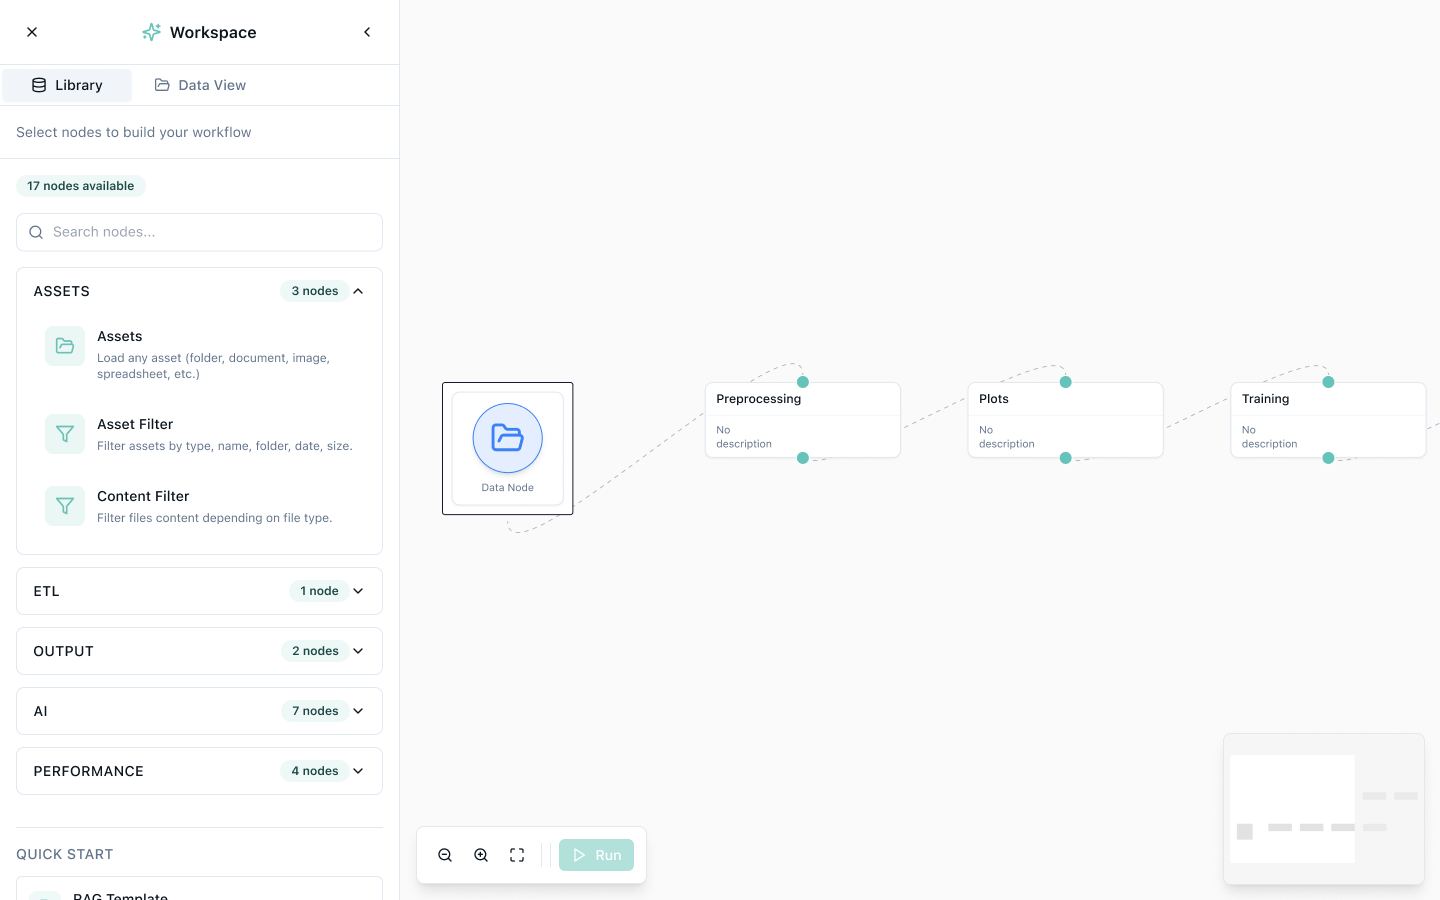The width and height of the screenshot is (1440, 900).
Task: Click Training node's bottom connector handle
Action: tap(1328, 458)
